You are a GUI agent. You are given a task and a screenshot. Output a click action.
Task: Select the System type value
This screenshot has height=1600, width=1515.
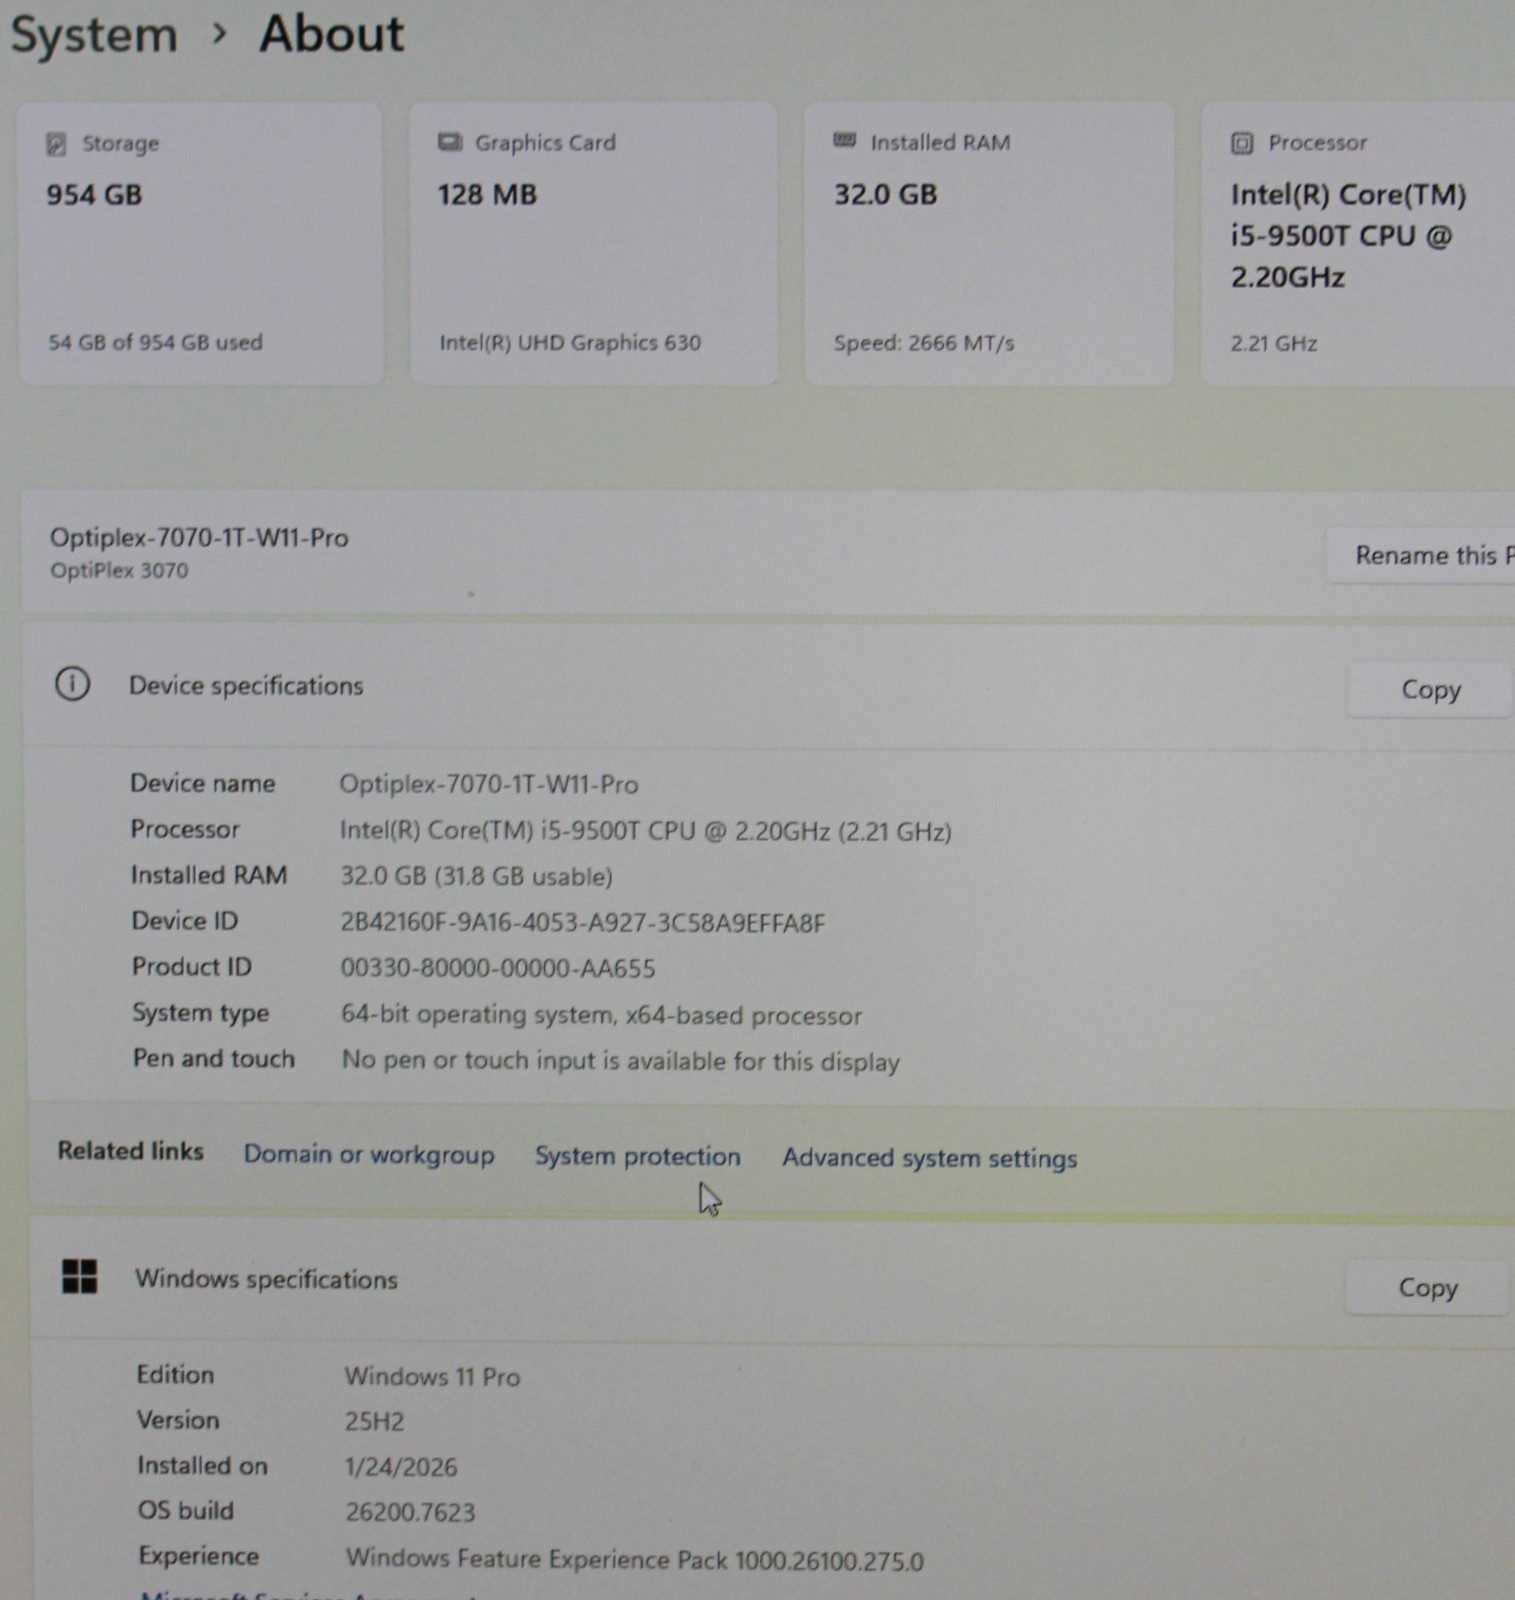(601, 1015)
